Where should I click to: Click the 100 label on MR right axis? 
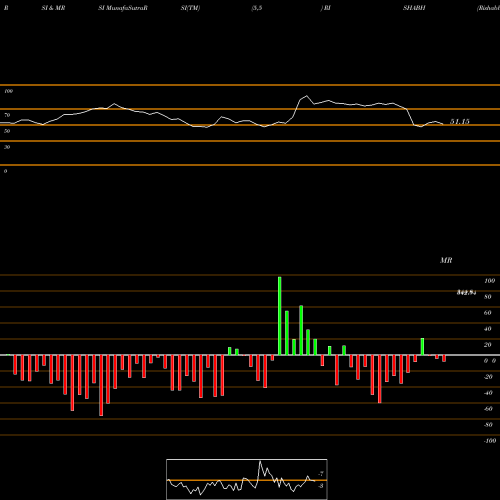(x=489, y=281)
